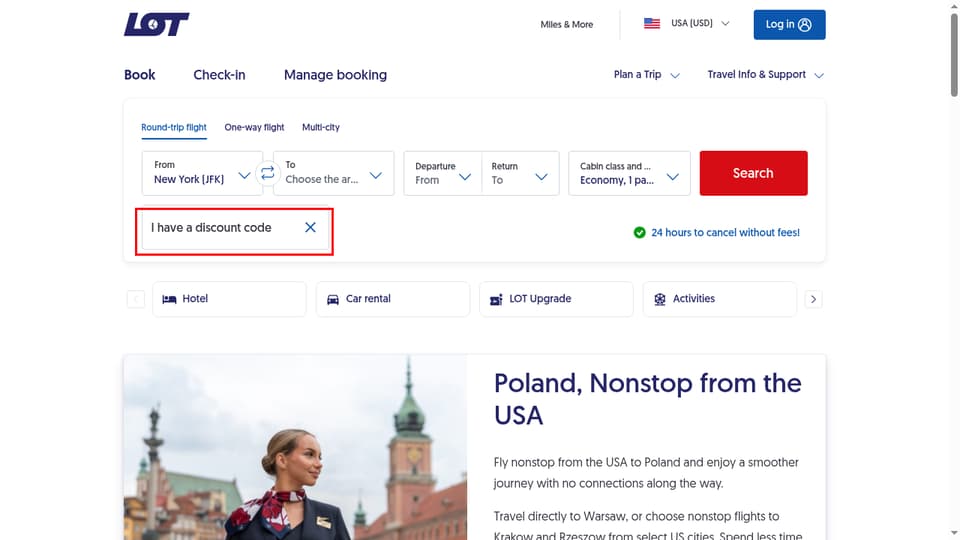Go to Check-in
960x540 pixels.
coord(219,75)
